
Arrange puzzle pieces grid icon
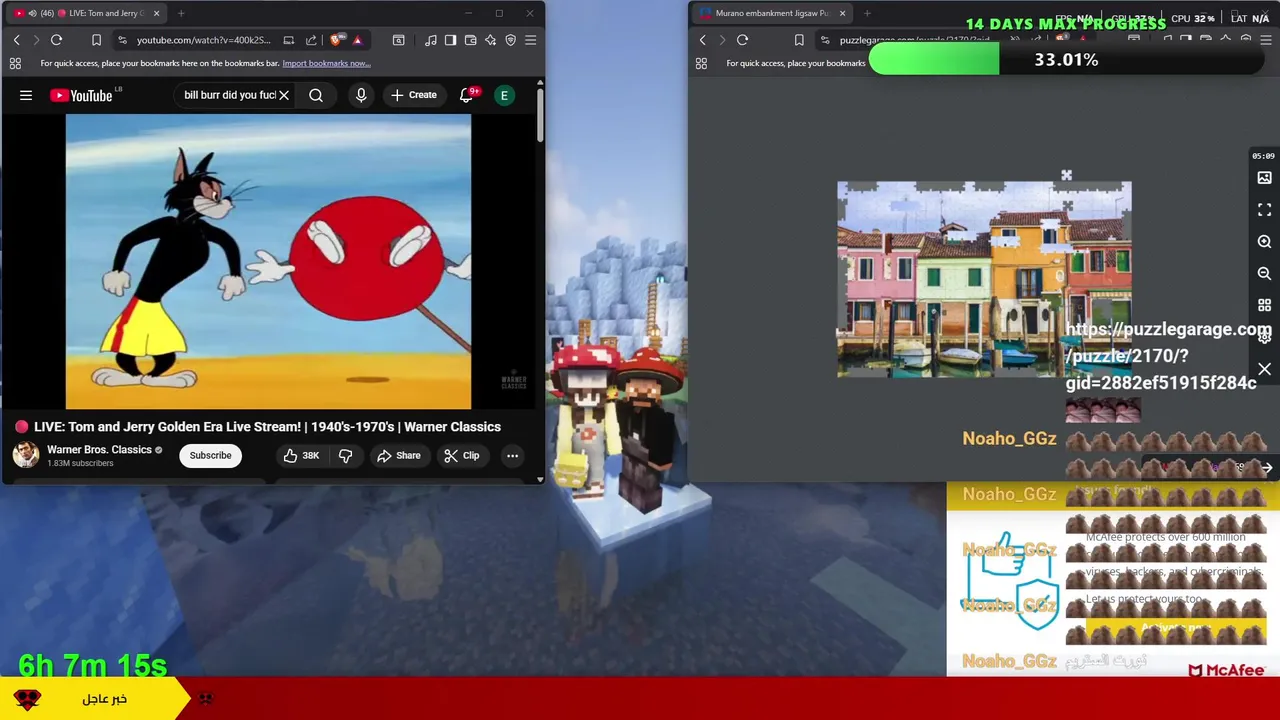click(1264, 305)
